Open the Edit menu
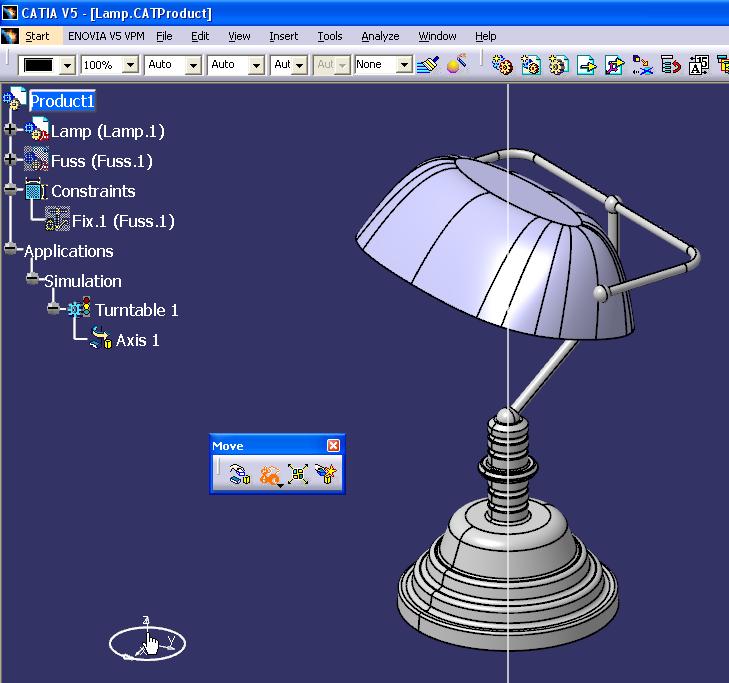Image resolution: width=729 pixels, height=683 pixels. click(x=200, y=36)
